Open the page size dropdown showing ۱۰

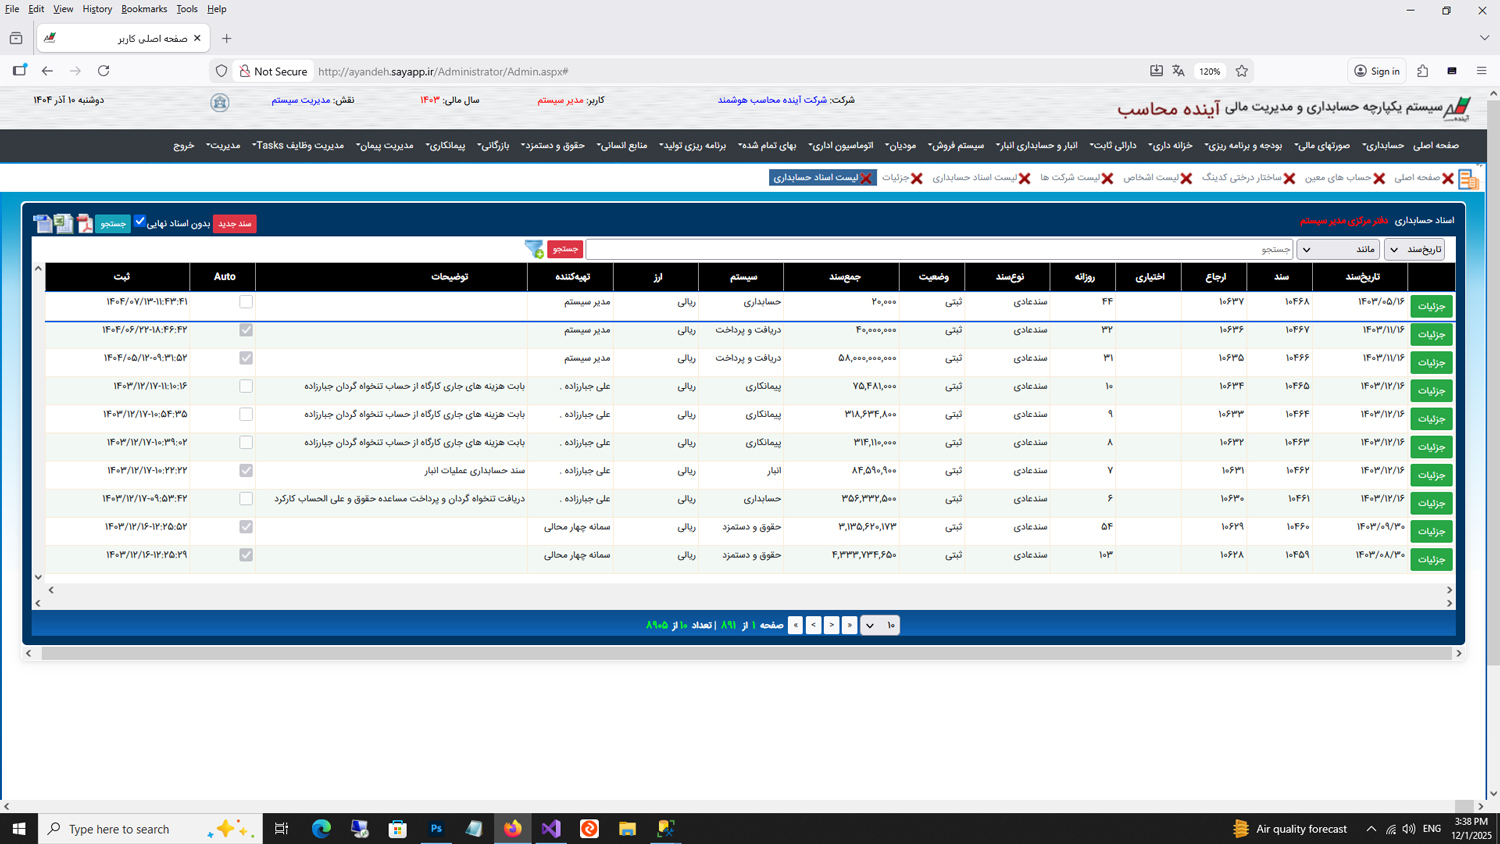click(880, 625)
